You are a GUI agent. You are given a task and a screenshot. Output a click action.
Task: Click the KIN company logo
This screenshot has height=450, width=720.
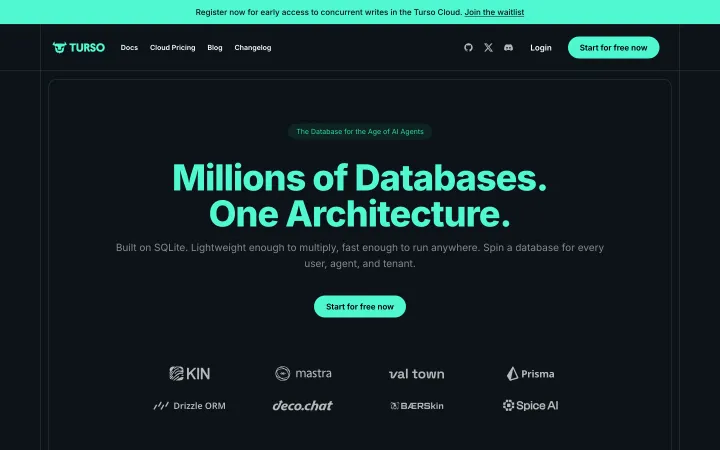point(190,373)
